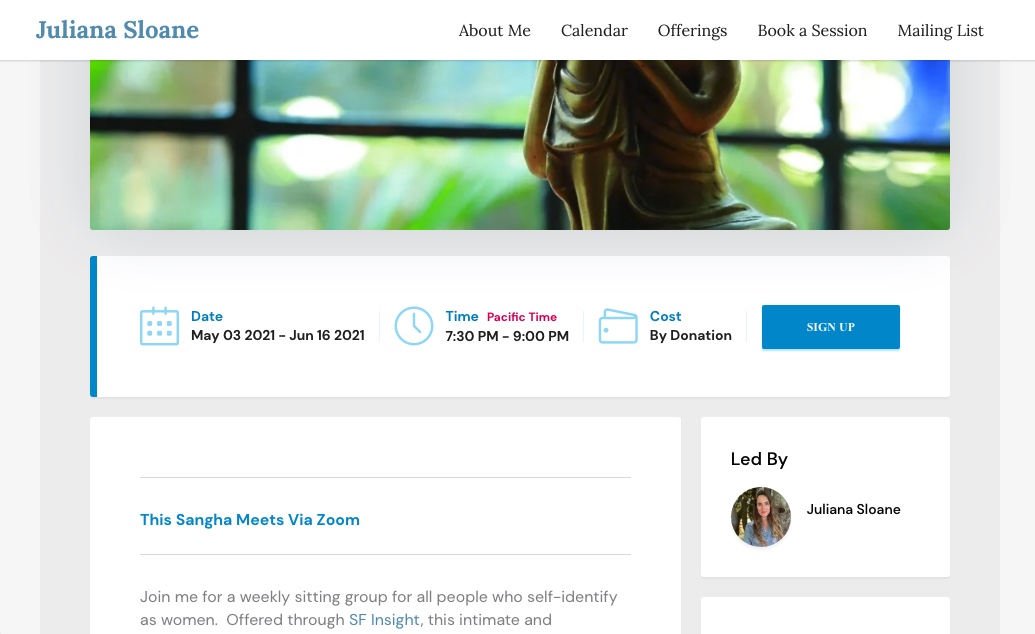Click the wallet cost icon

[x=618, y=326]
